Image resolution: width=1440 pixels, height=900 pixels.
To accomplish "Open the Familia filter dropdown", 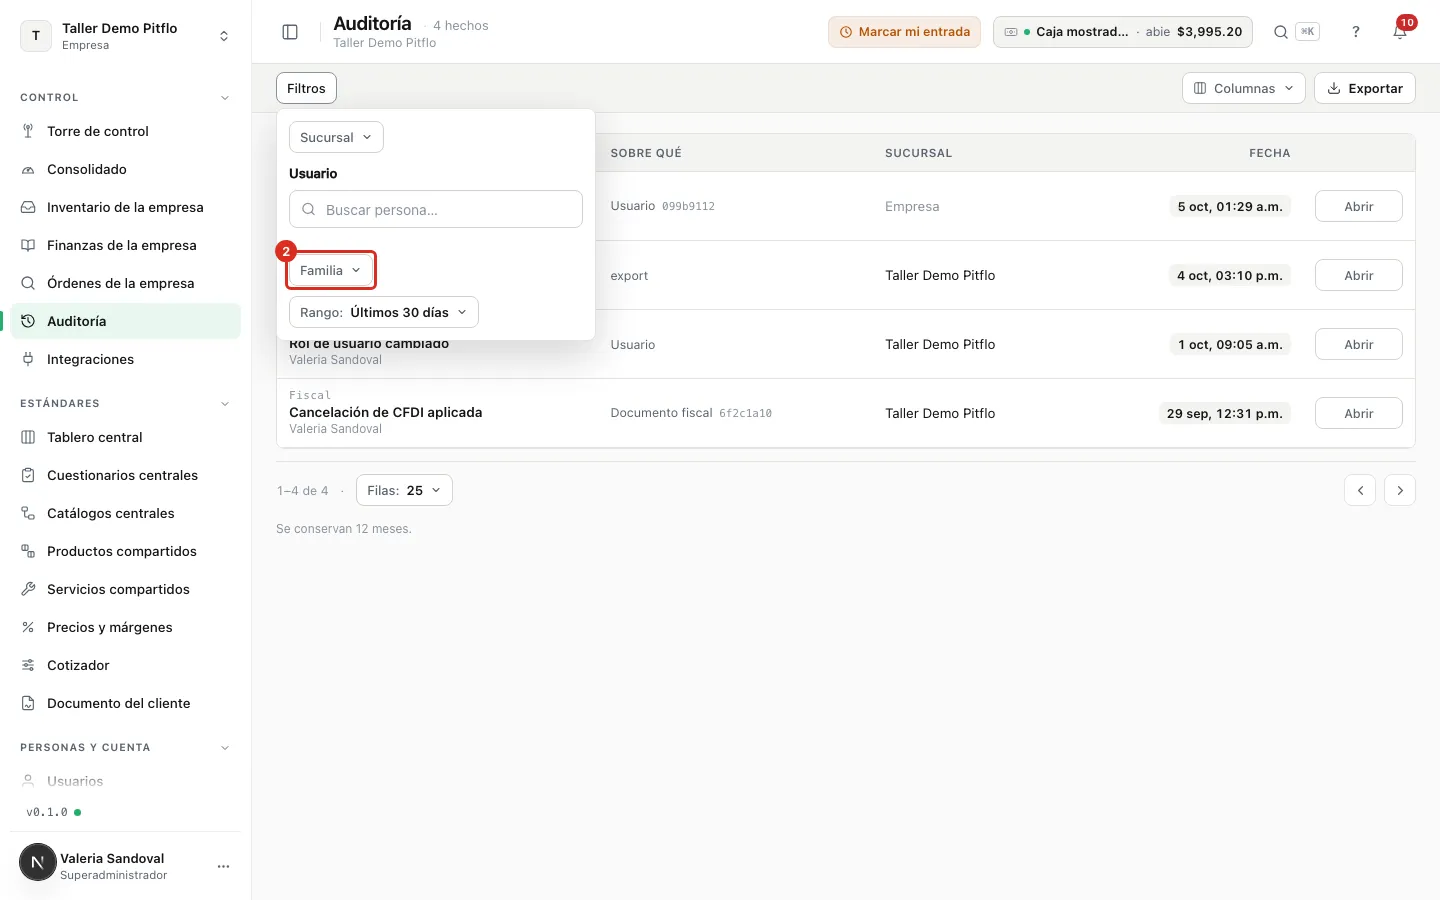I will pyautogui.click(x=331, y=270).
